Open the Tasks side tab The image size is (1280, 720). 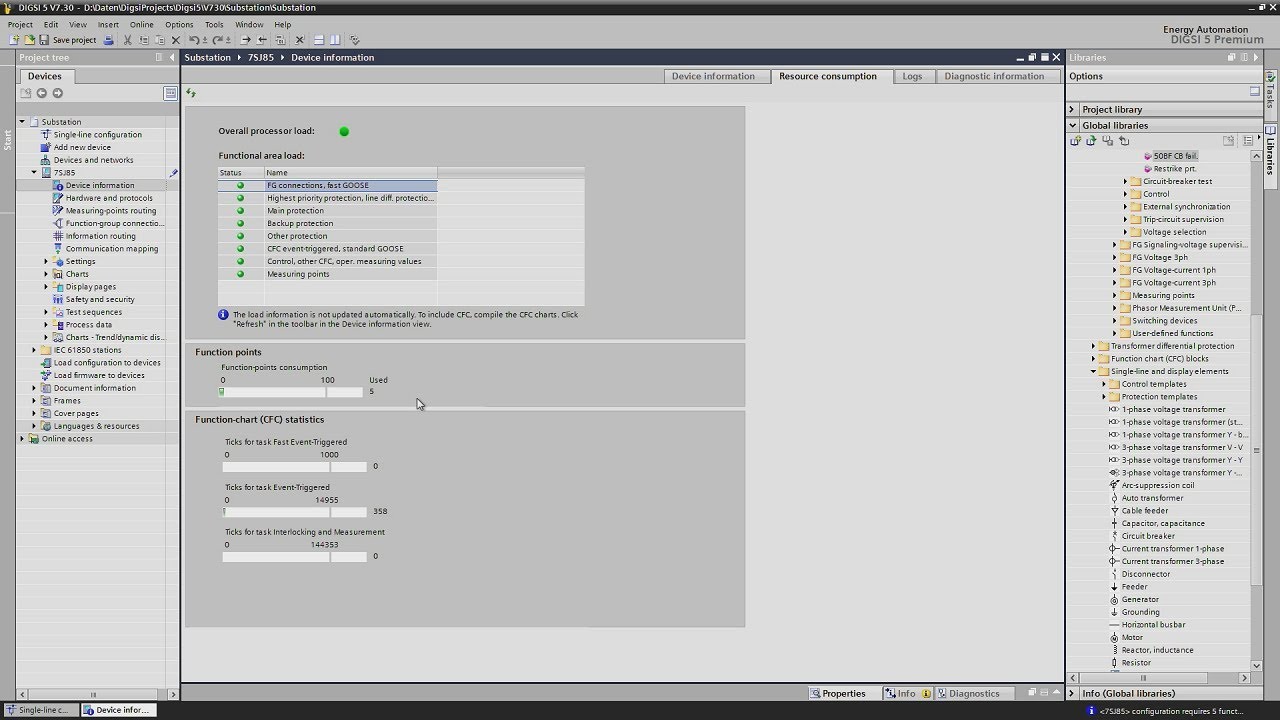click(1271, 96)
